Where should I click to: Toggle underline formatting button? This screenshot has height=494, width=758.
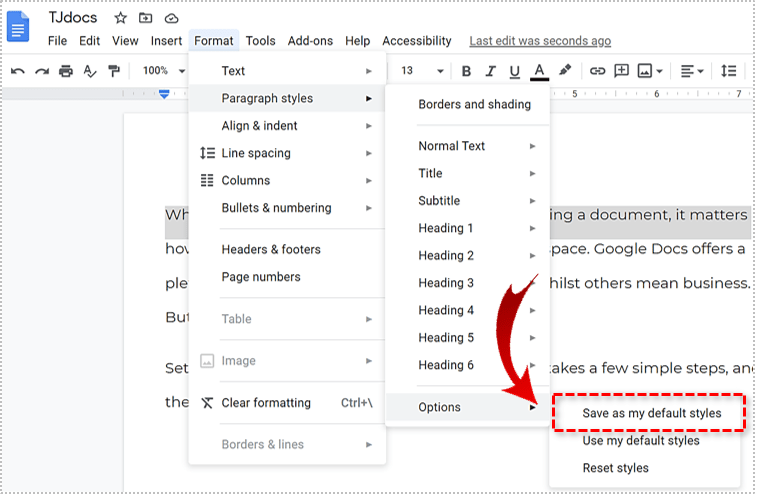(514, 71)
